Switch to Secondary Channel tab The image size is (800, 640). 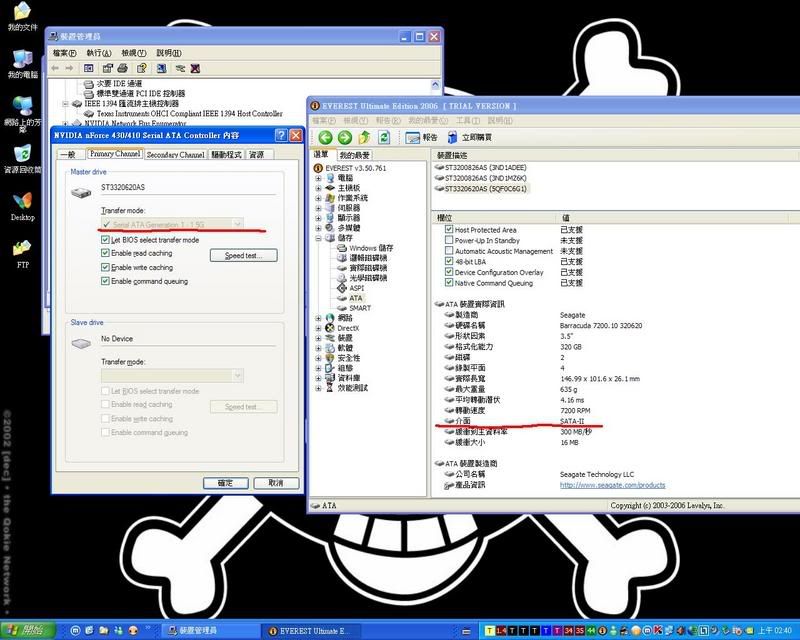tap(175, 155)
